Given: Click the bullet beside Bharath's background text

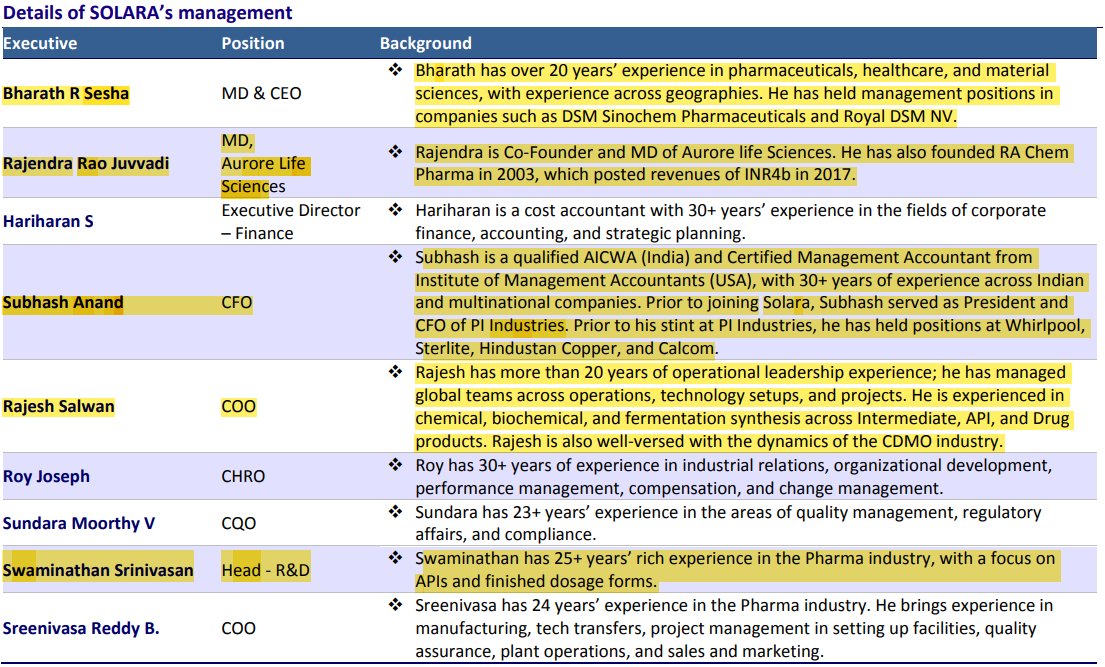Looking at the screenshot, I should [395, 70].
